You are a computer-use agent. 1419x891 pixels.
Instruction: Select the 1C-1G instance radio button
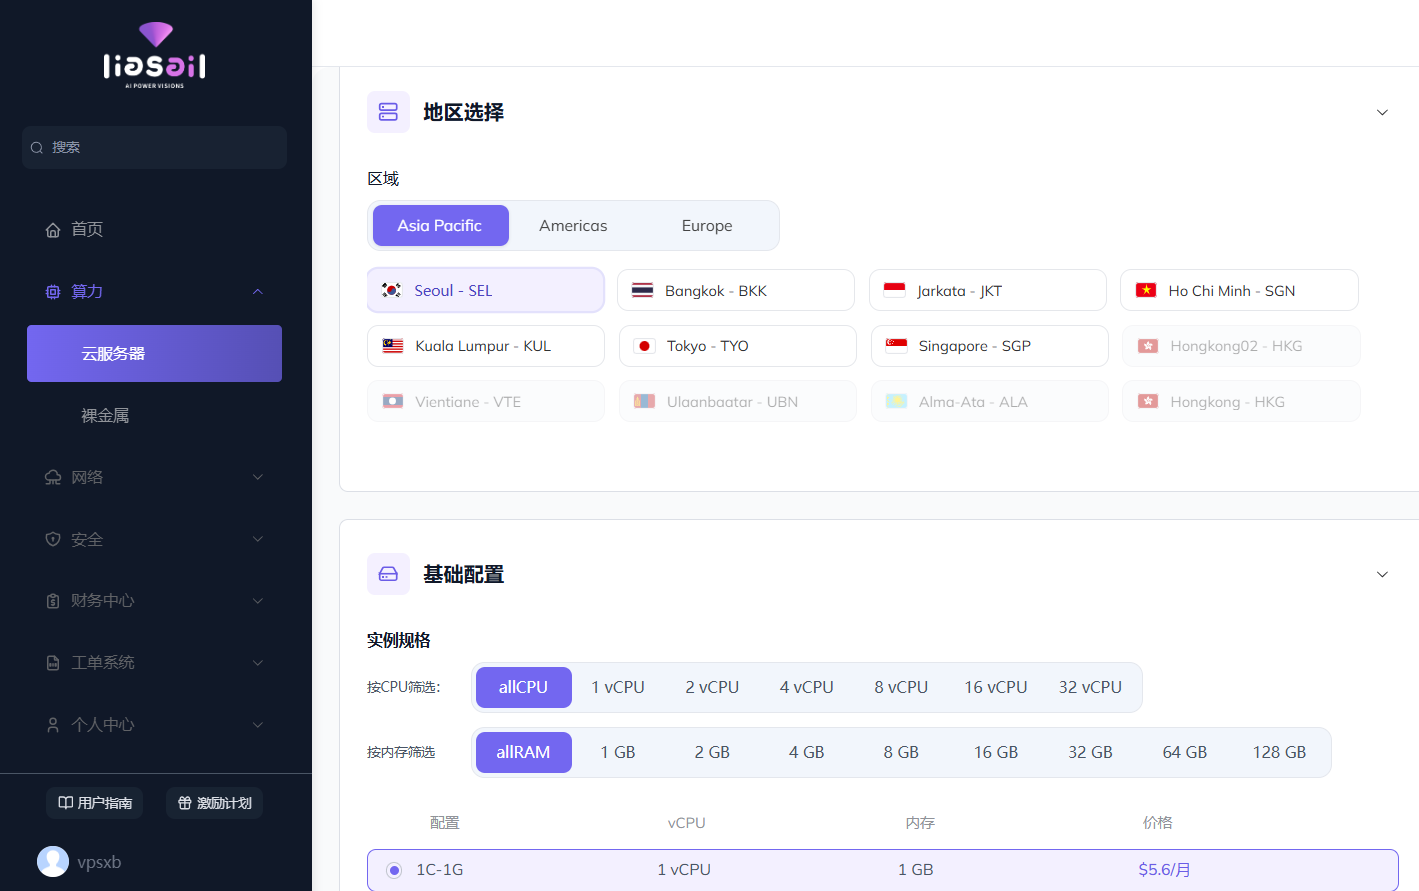click(x=393, y=869)
